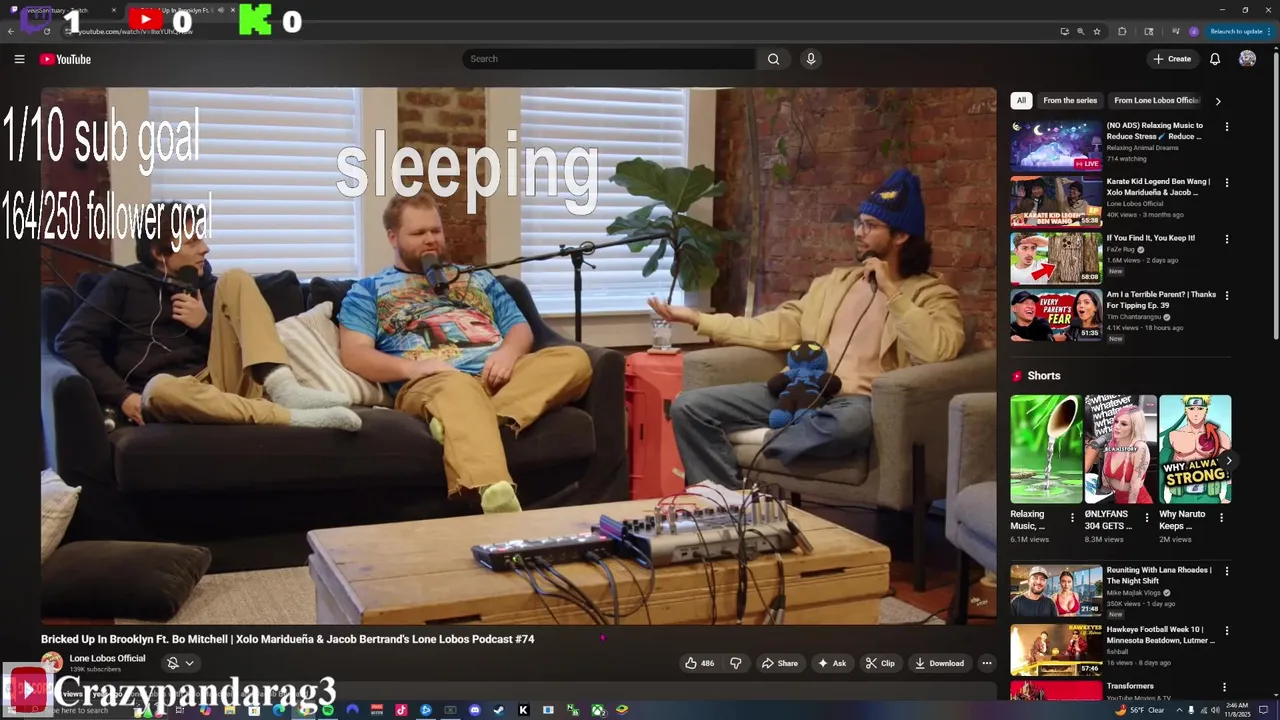Open options menu for Karate Kid Legend video

[x=1226, y=183]
